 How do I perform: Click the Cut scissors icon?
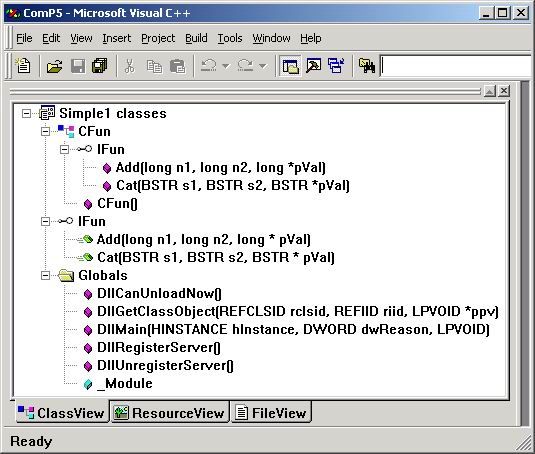point(129,65)
